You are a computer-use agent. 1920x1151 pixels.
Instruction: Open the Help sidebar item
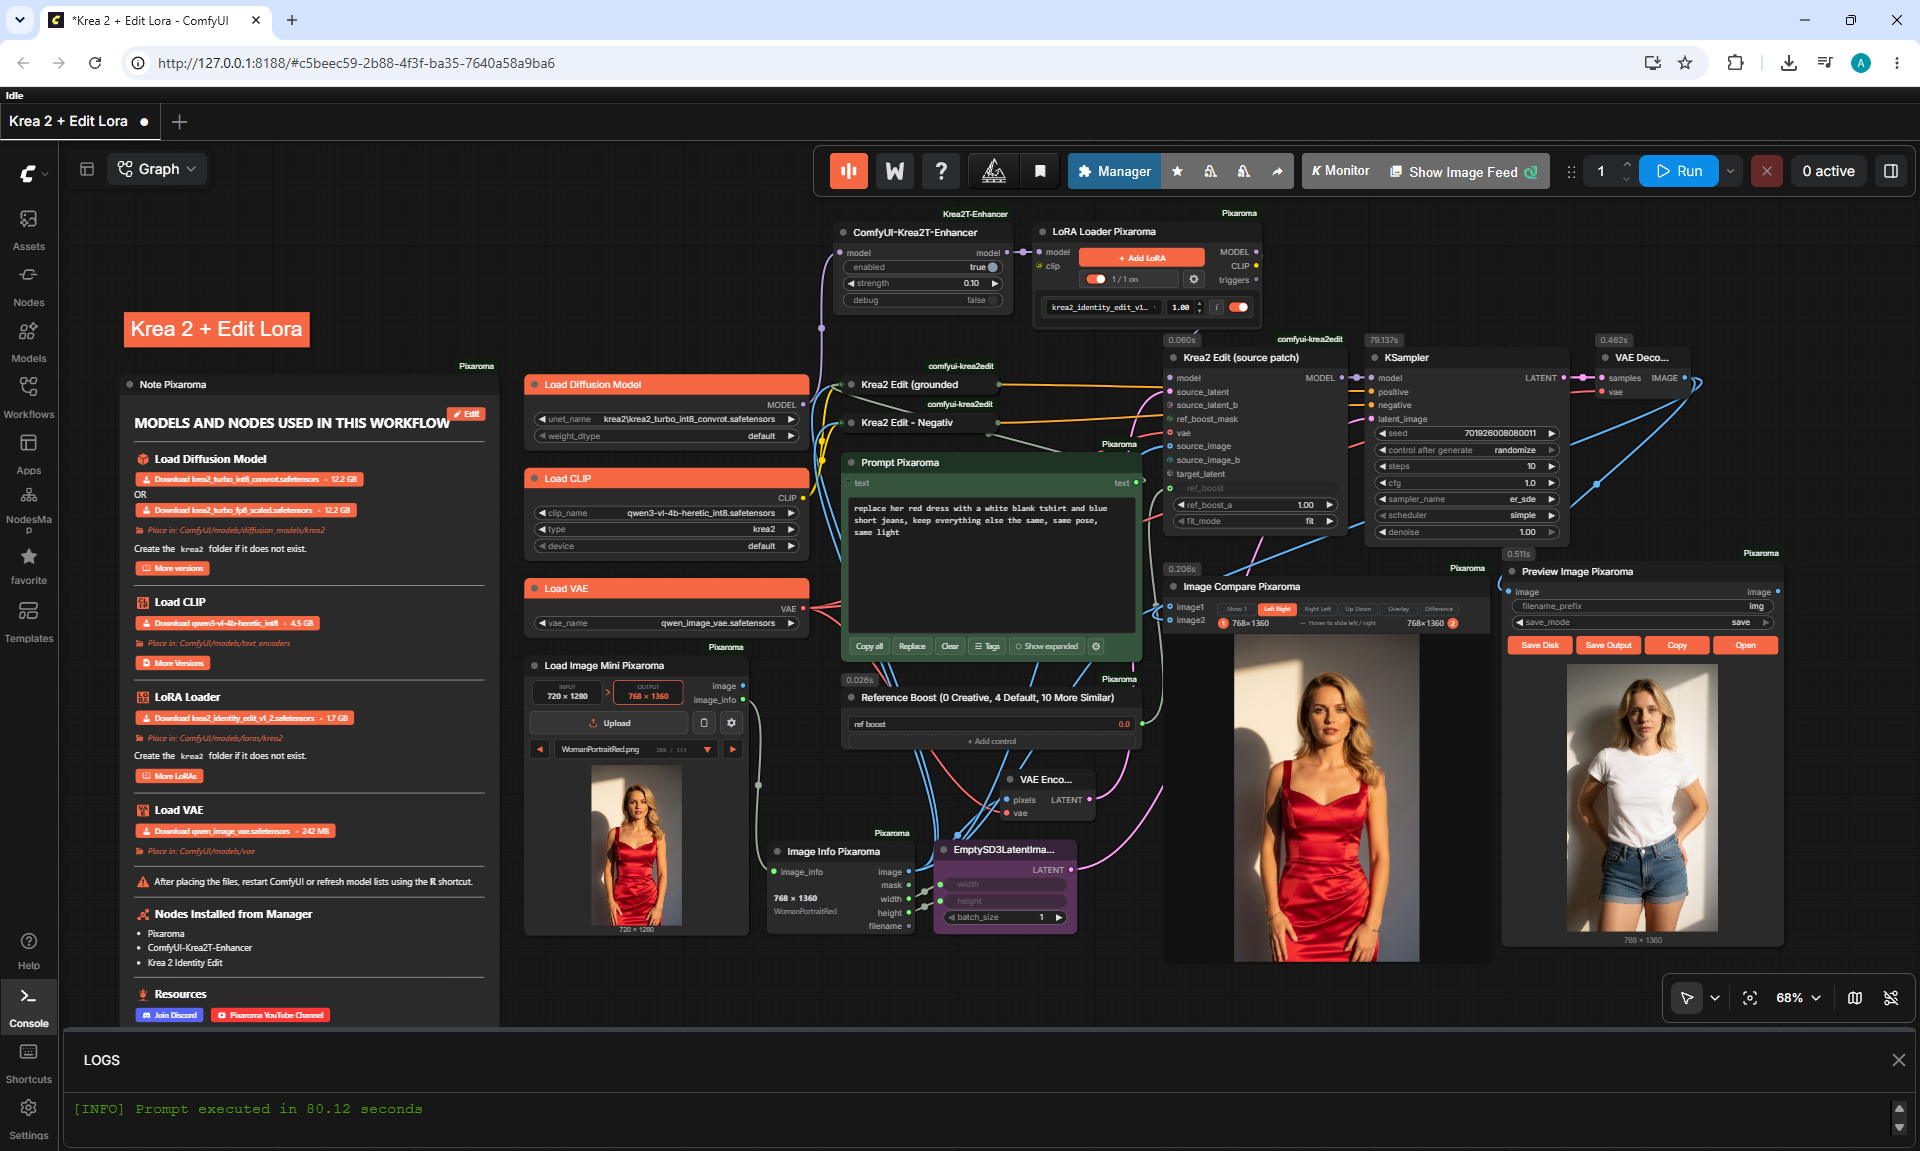point(28,950)
